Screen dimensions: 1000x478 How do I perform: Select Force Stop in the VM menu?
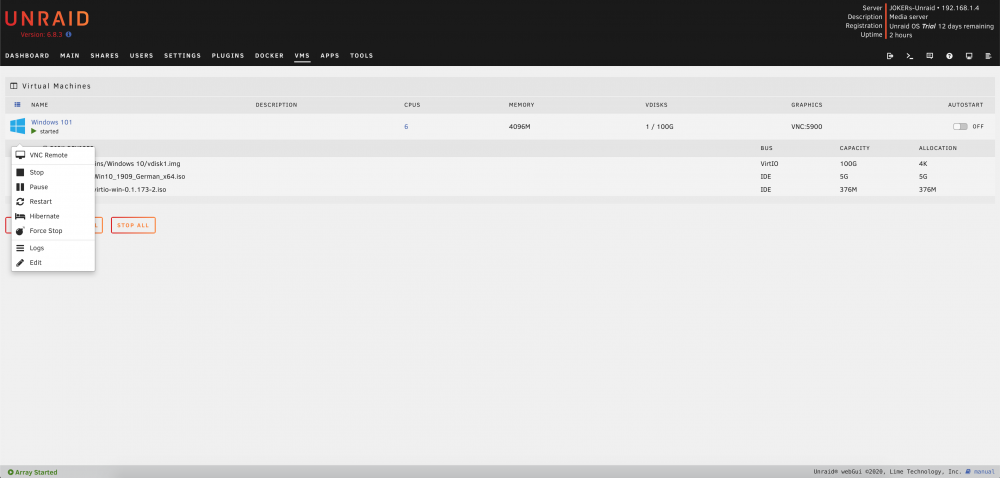[x=53, y=231]
